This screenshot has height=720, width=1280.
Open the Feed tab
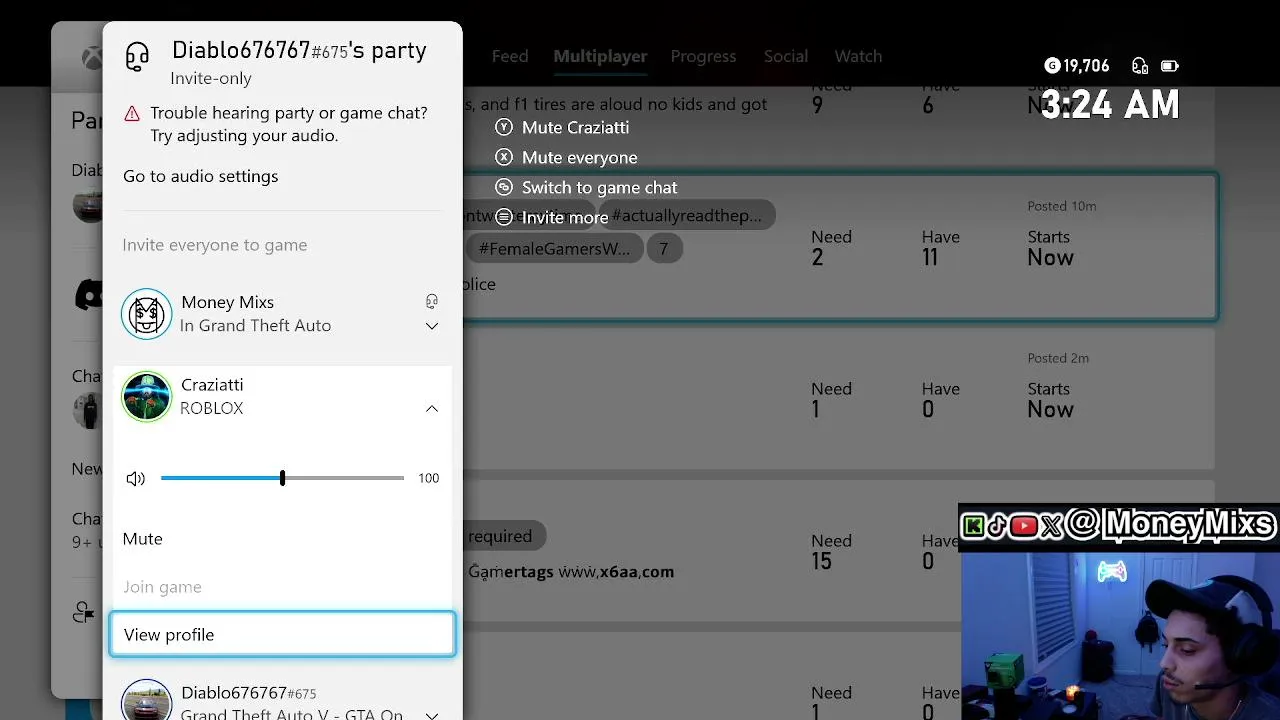click(510, 57)
